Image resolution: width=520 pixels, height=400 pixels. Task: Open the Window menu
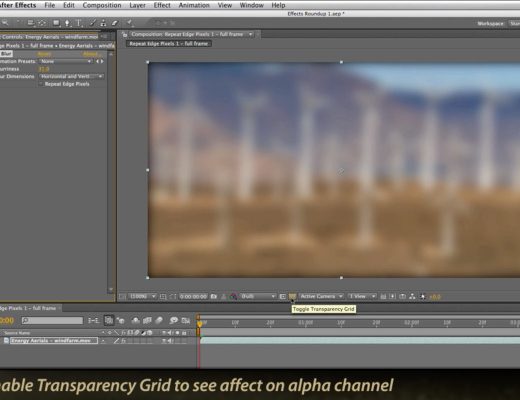point(252,5)
